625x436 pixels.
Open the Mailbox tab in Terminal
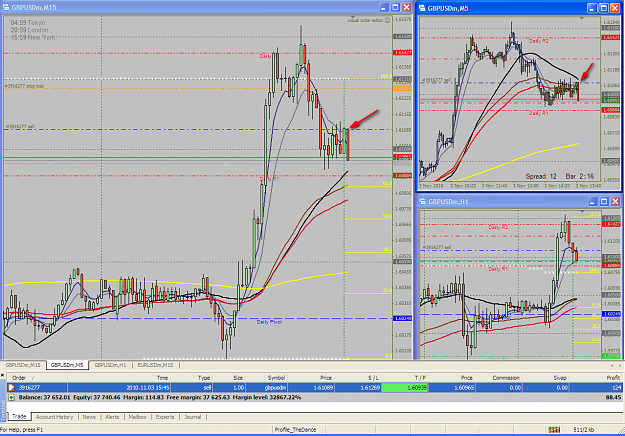coord(138,417)
